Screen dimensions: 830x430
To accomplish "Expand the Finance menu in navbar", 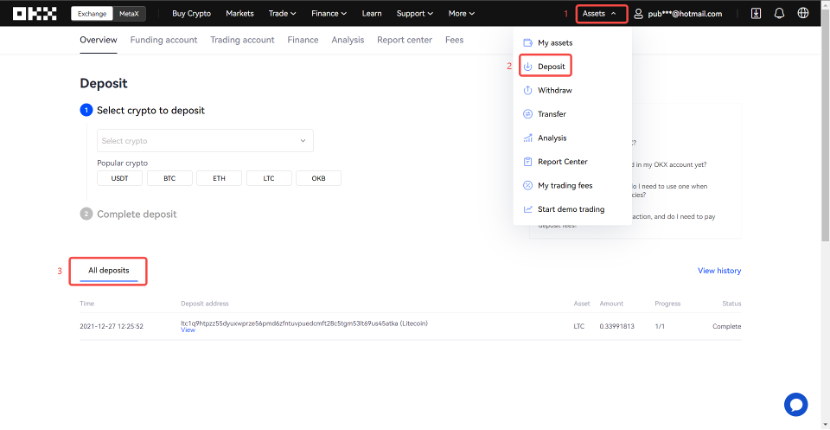I will (x=329, y=14).
